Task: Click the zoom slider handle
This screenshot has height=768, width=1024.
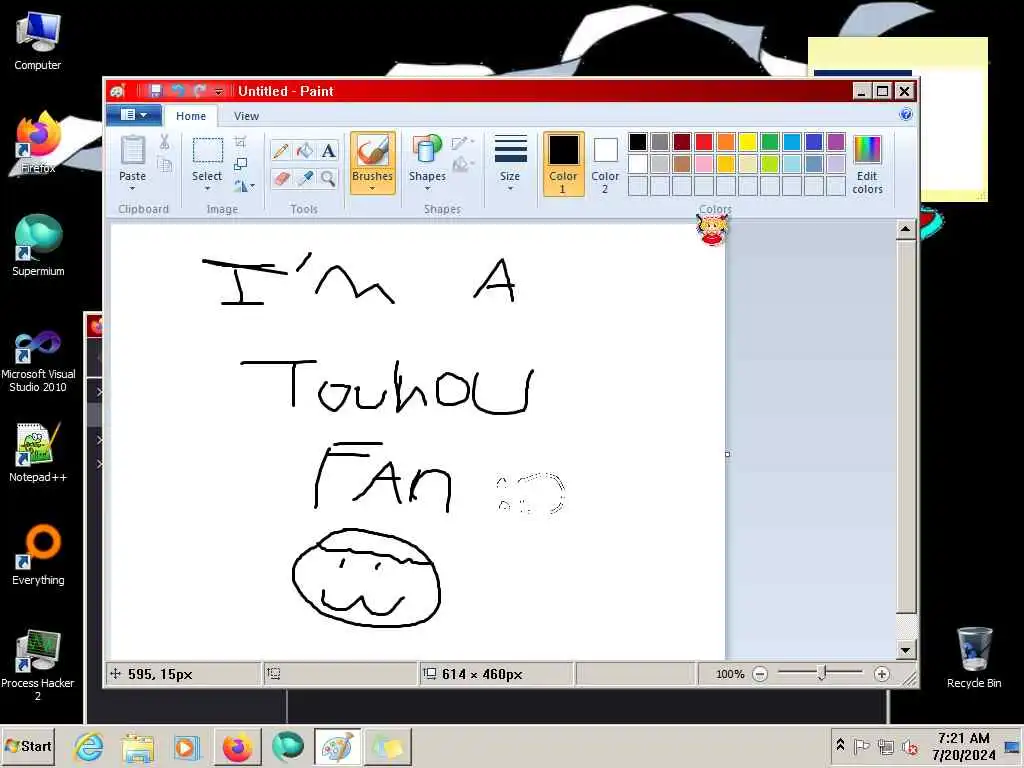Action: [x=822, y=673]
